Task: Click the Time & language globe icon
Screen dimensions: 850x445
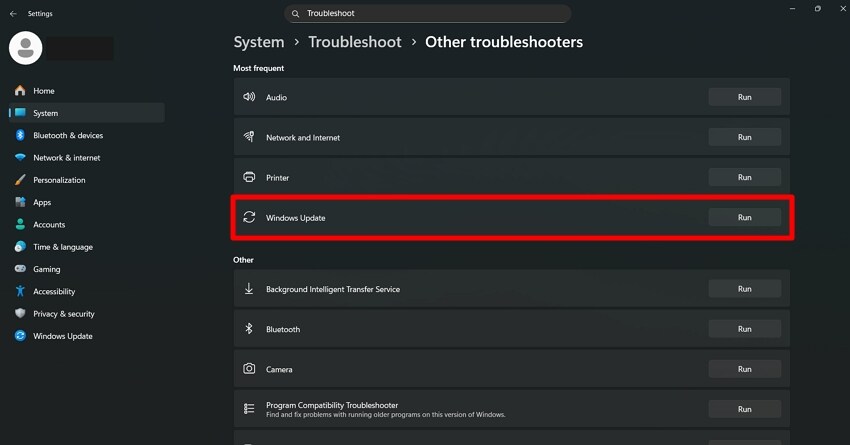Action: [20, 247]
